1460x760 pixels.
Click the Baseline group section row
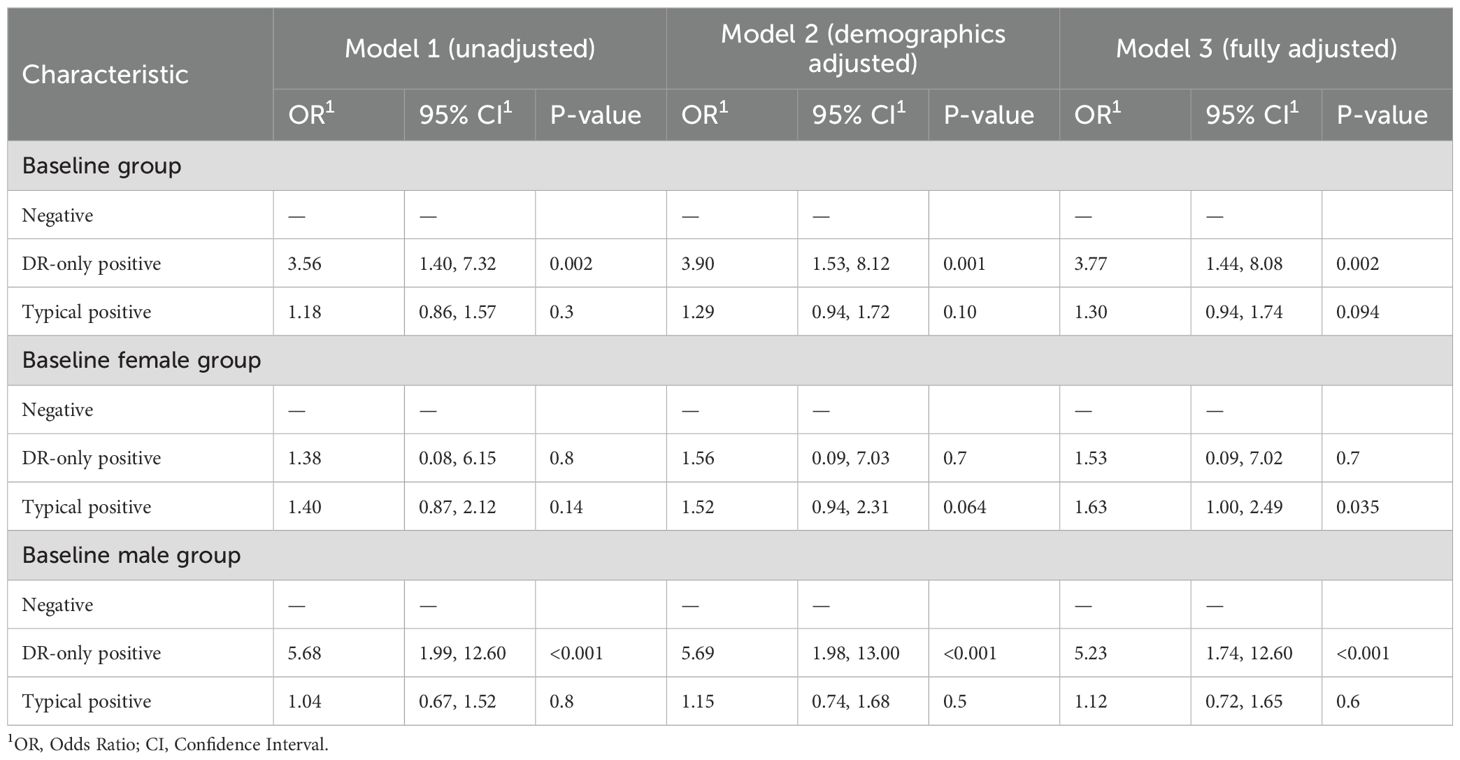tap(102, 166)
